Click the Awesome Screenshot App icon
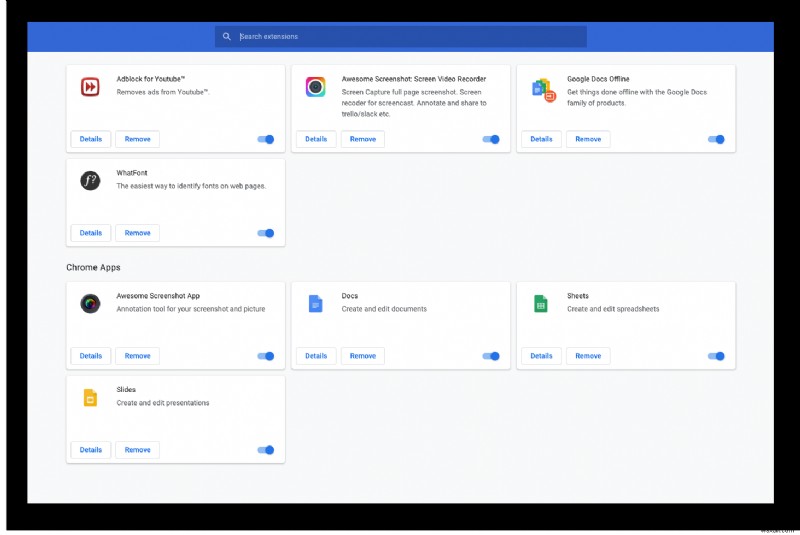The image size is (800, 535). click(x=90, y=303)
